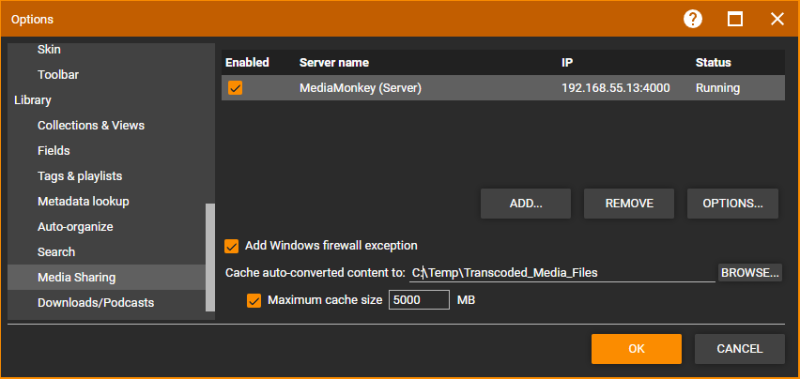Viewport: 800px width, 379px height.
Task: Close the Options dialog with X
Action: (777, 19)
